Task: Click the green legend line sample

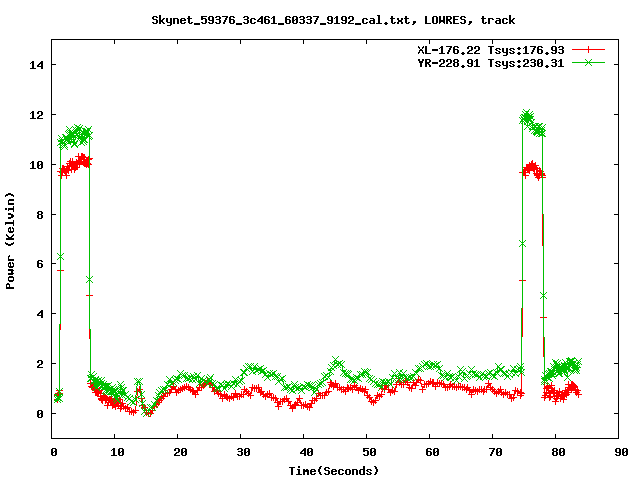Action: 588,63
